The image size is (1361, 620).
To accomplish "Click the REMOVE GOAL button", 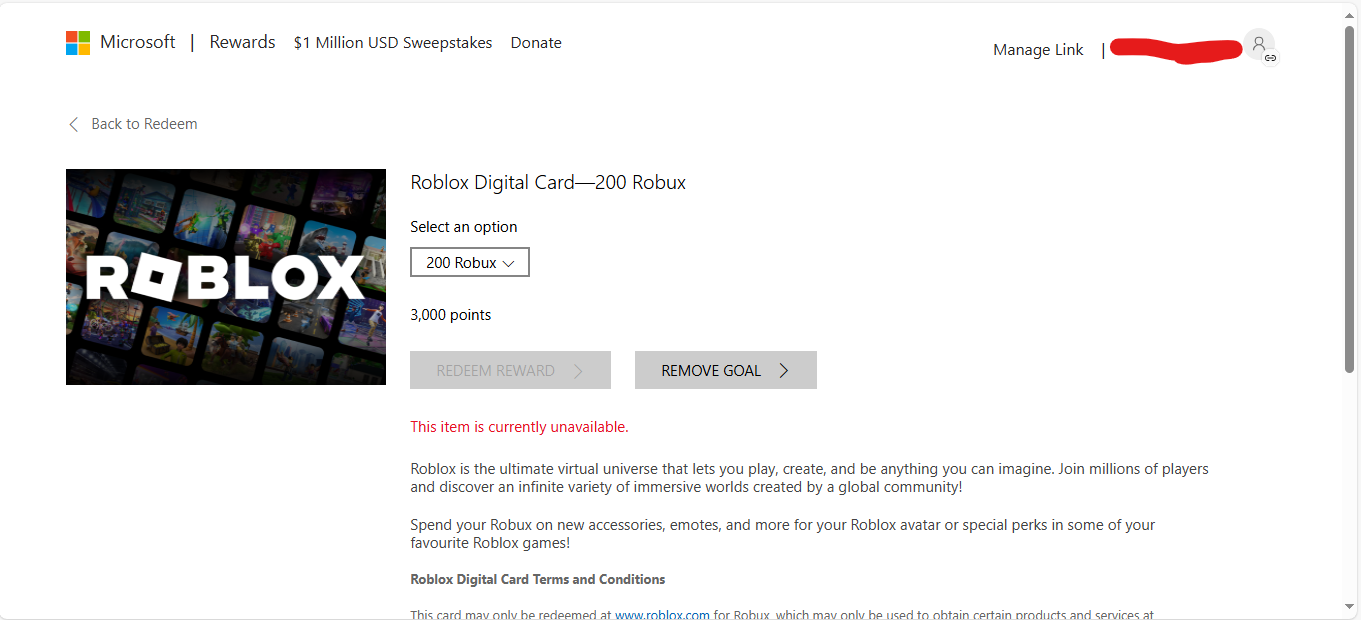I will coord(726,370).
